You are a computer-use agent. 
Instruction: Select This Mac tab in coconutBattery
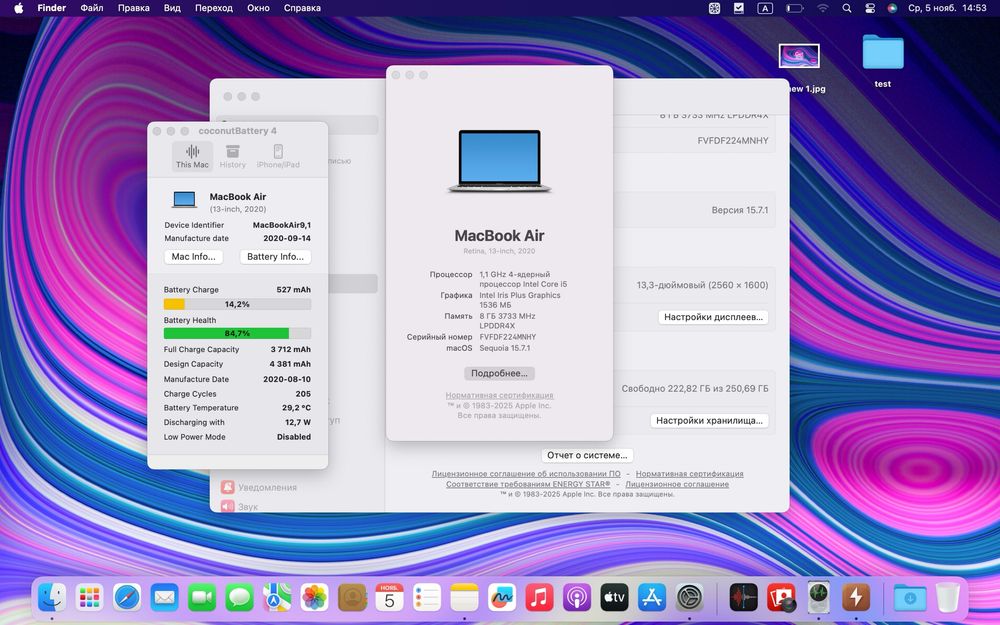click(192, 156)
